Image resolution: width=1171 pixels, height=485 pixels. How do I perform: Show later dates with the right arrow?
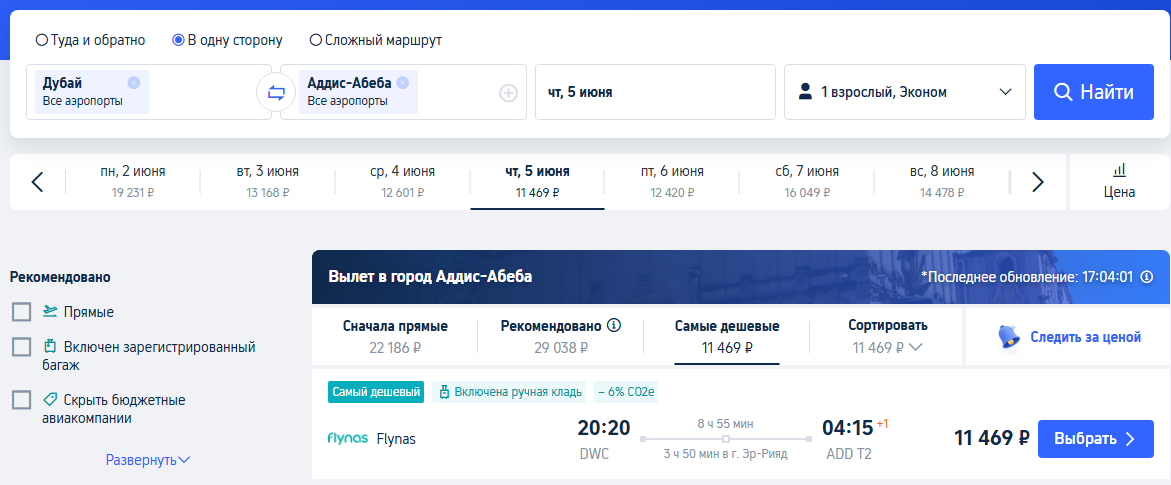pos(1037,182)
